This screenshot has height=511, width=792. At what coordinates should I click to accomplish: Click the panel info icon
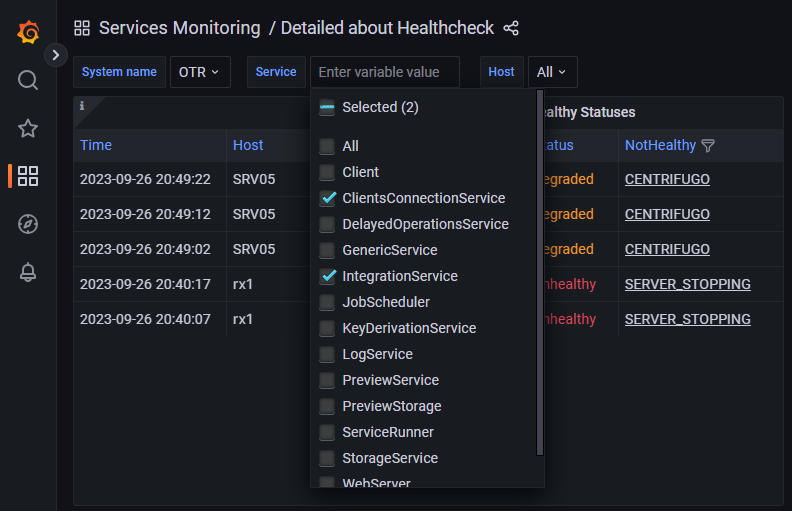82,106
